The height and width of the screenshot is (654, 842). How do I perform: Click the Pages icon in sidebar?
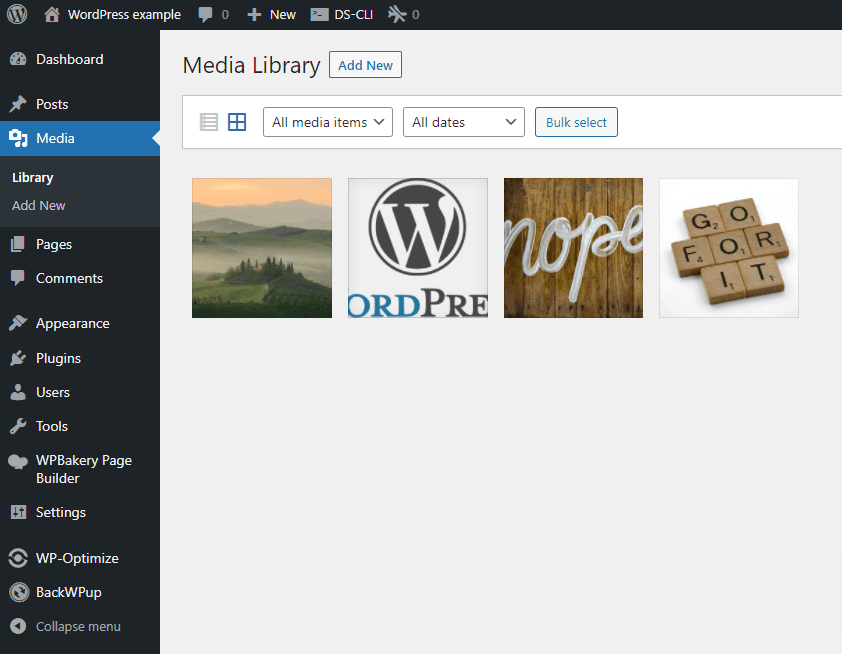18,244
